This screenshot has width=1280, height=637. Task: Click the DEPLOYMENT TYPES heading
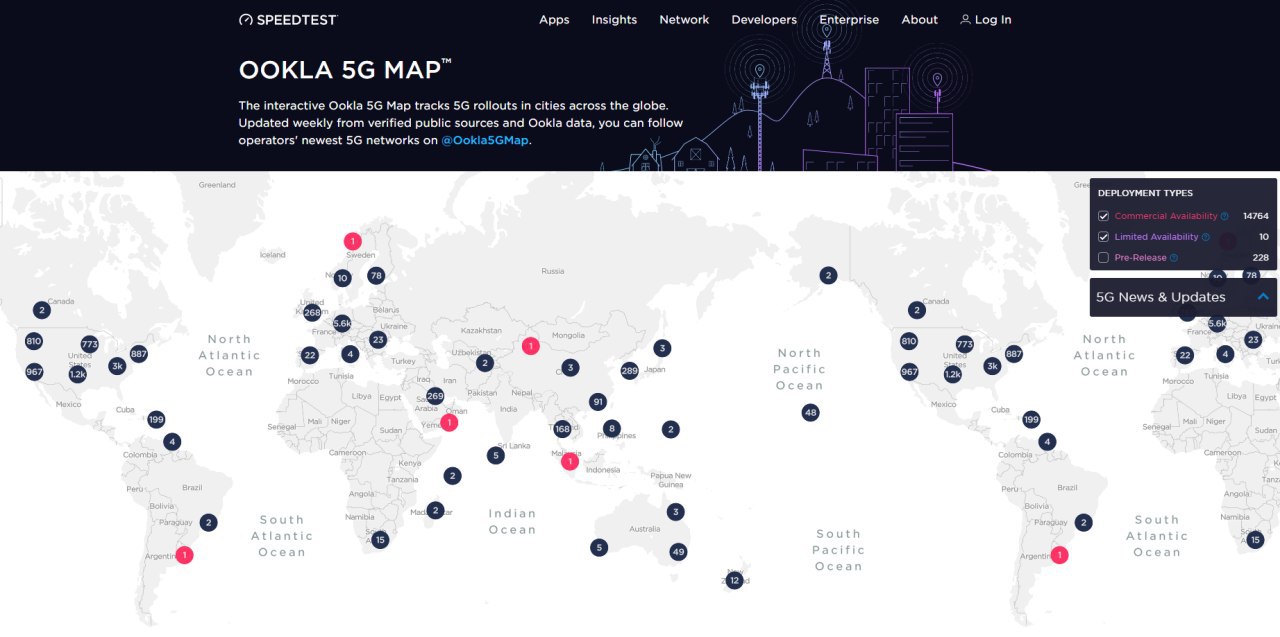tap(1145, 193)
